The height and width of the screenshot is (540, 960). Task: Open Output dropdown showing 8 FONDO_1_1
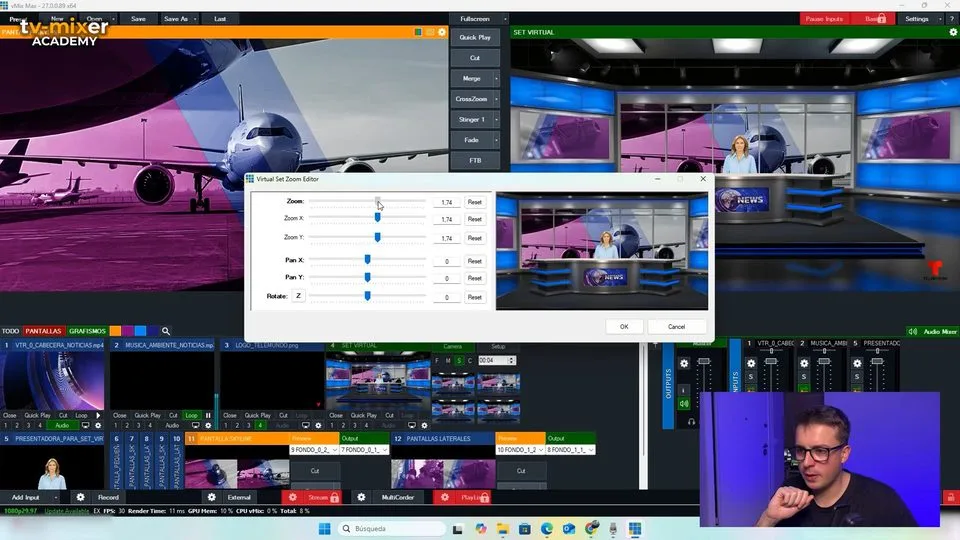[x=571, y=450]
